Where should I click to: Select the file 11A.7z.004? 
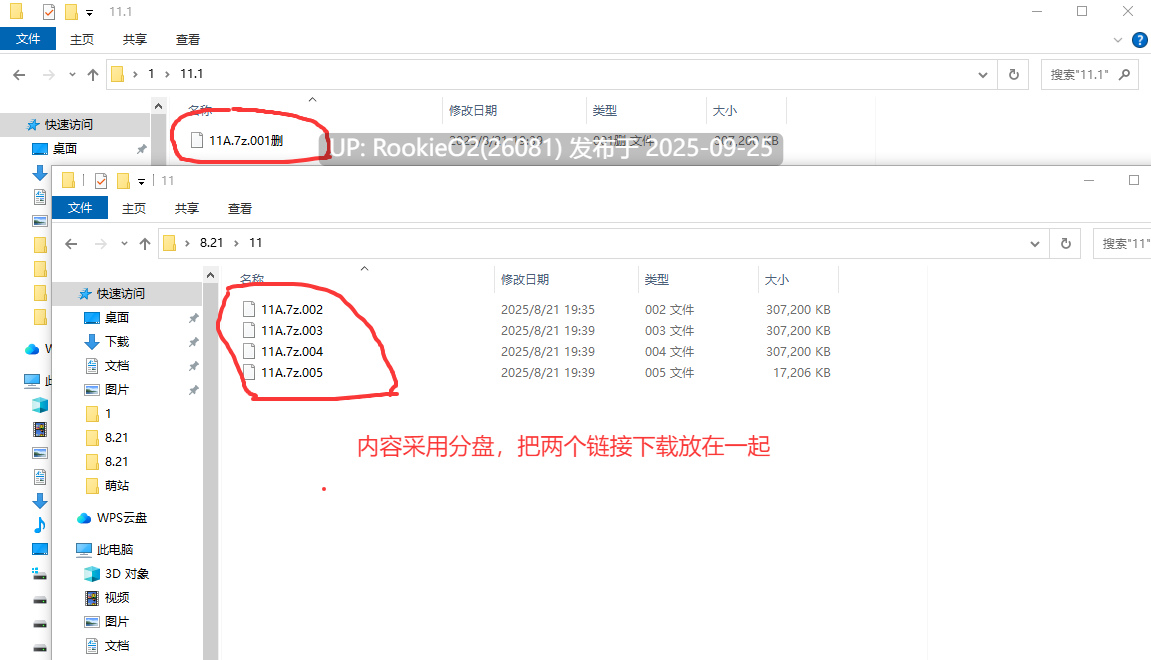(x=291, y=352)
